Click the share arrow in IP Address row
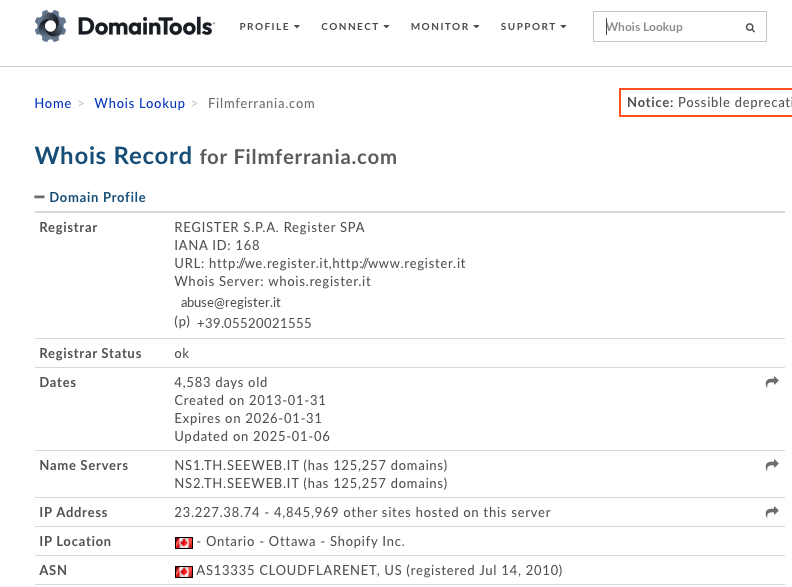The height and width of the screenshot is (587, 792). (x=772, y=512)
